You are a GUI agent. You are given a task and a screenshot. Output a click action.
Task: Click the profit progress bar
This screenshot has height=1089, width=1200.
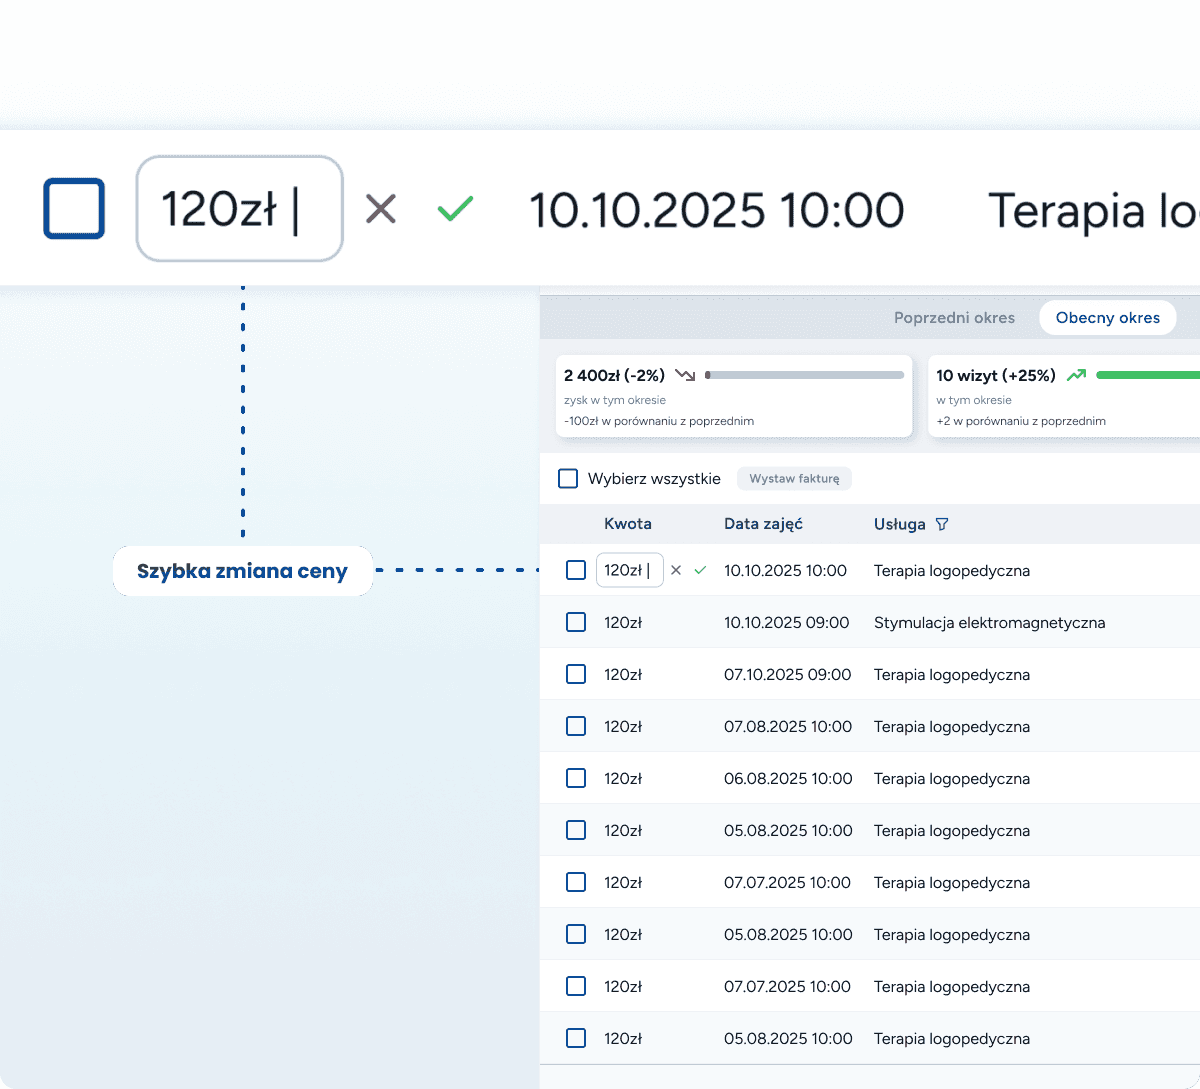click(x=804, y=375)
